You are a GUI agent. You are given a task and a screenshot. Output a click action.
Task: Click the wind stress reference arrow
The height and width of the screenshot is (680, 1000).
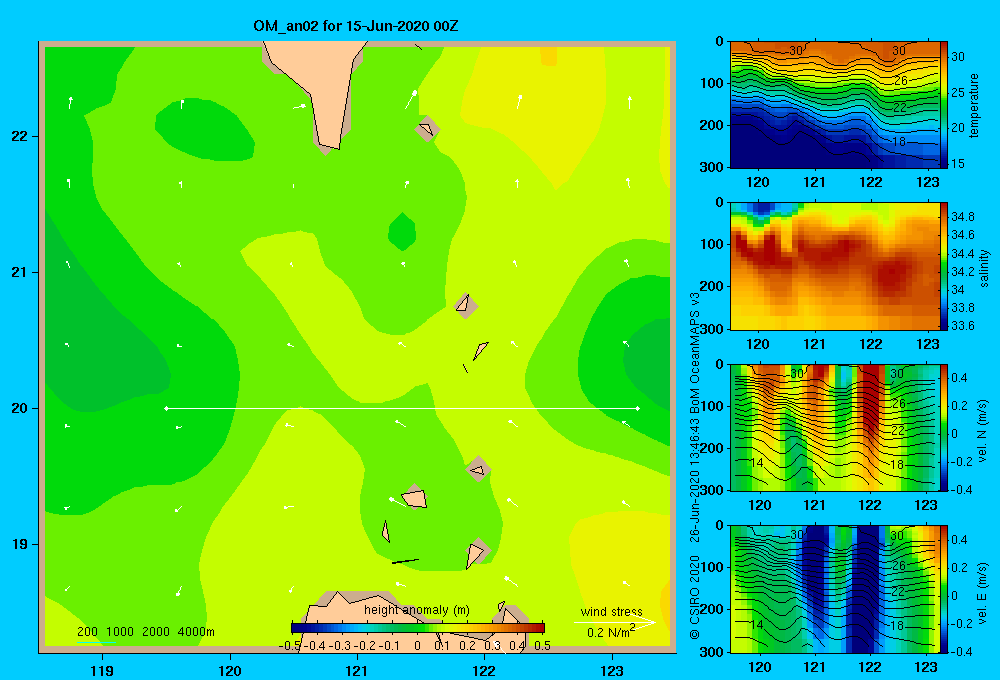coord(615,623)
